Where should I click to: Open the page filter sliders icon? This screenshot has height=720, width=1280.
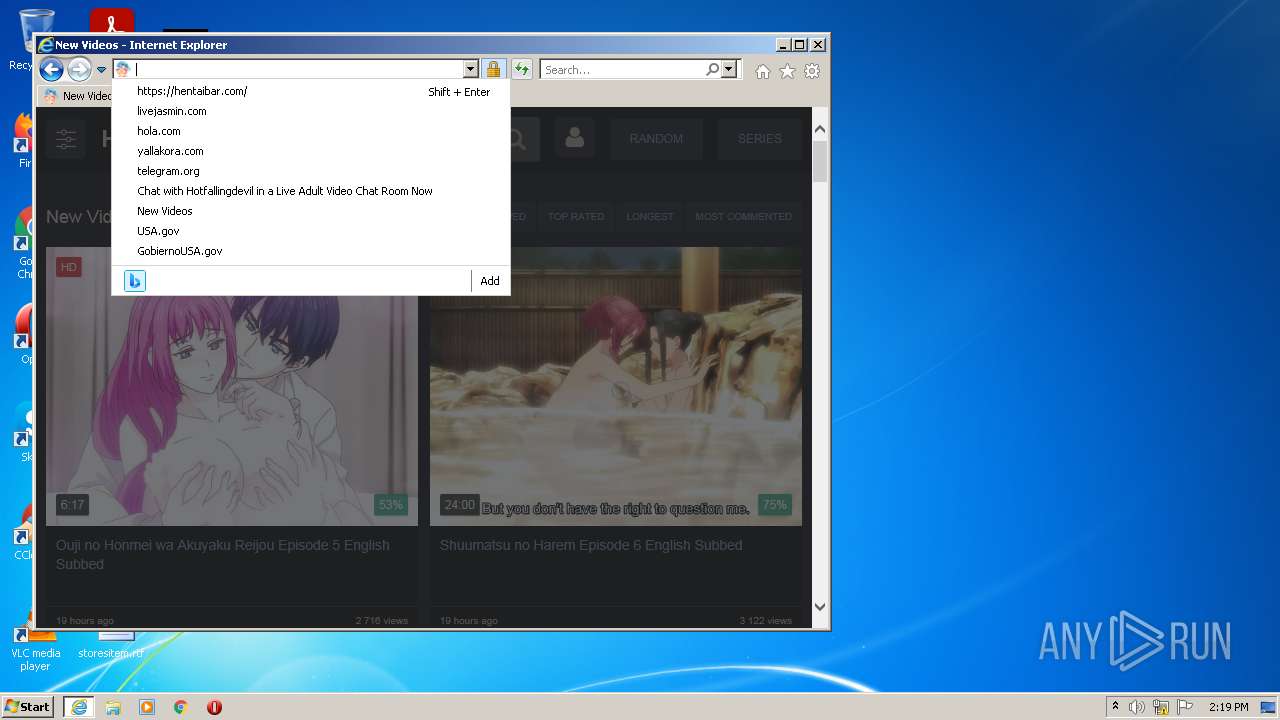[x=66, y=139]
